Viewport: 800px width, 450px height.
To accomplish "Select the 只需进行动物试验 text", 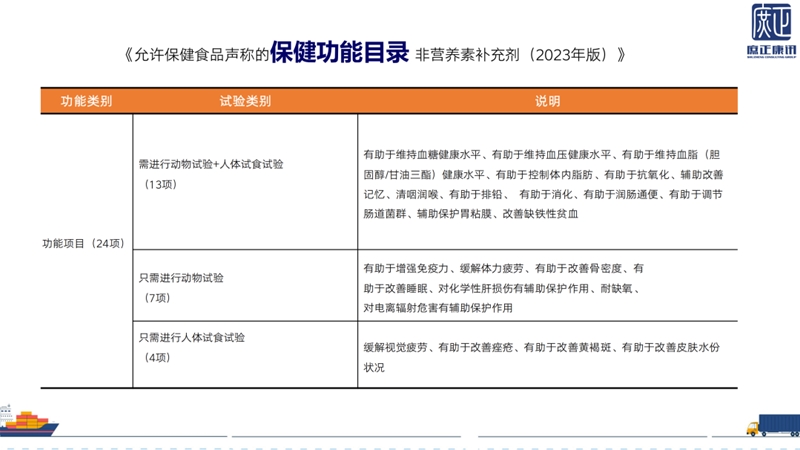I will (x=181, y=277).
